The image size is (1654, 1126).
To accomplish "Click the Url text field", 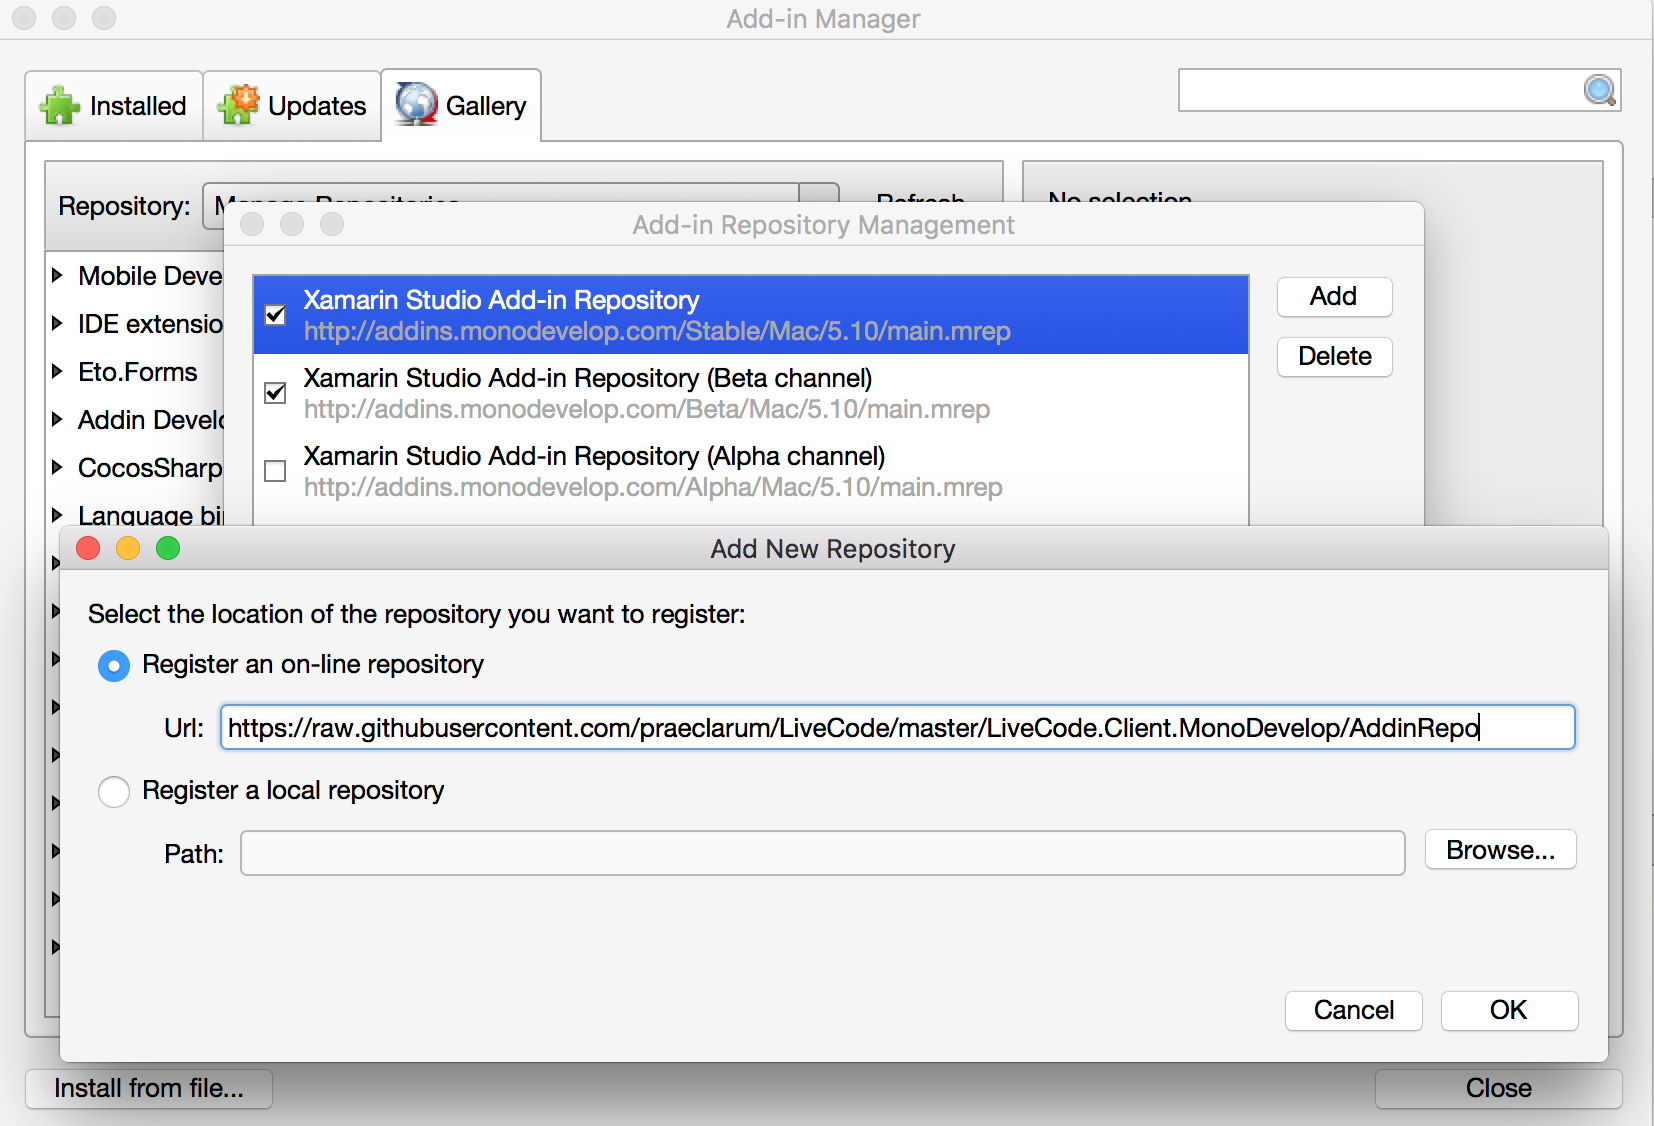I will (x=898, y=727).
